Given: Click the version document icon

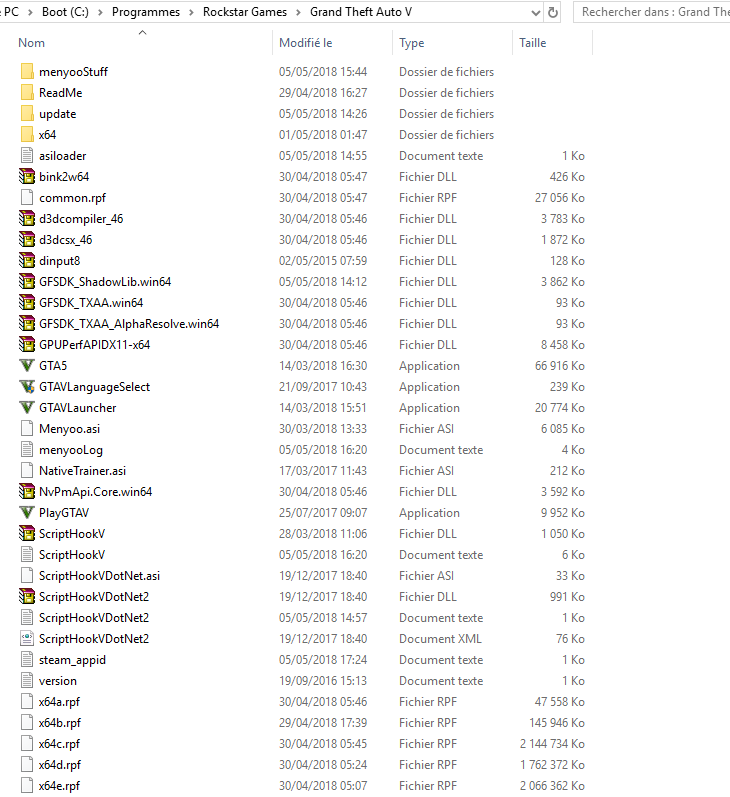Looking at the screenshot, I should [27, 681].
